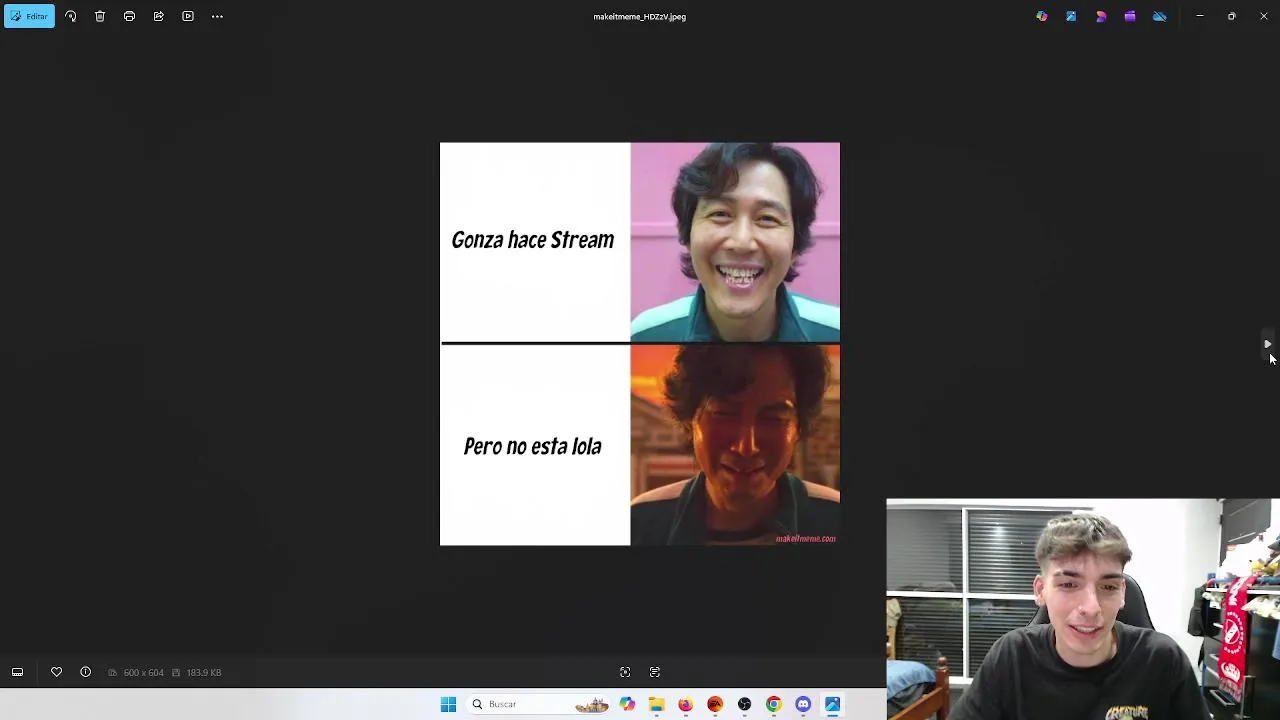Open the Windows Start menu
Viewport: 1280px width, 720px height.
pyautogui.click(x=448, y=704)
